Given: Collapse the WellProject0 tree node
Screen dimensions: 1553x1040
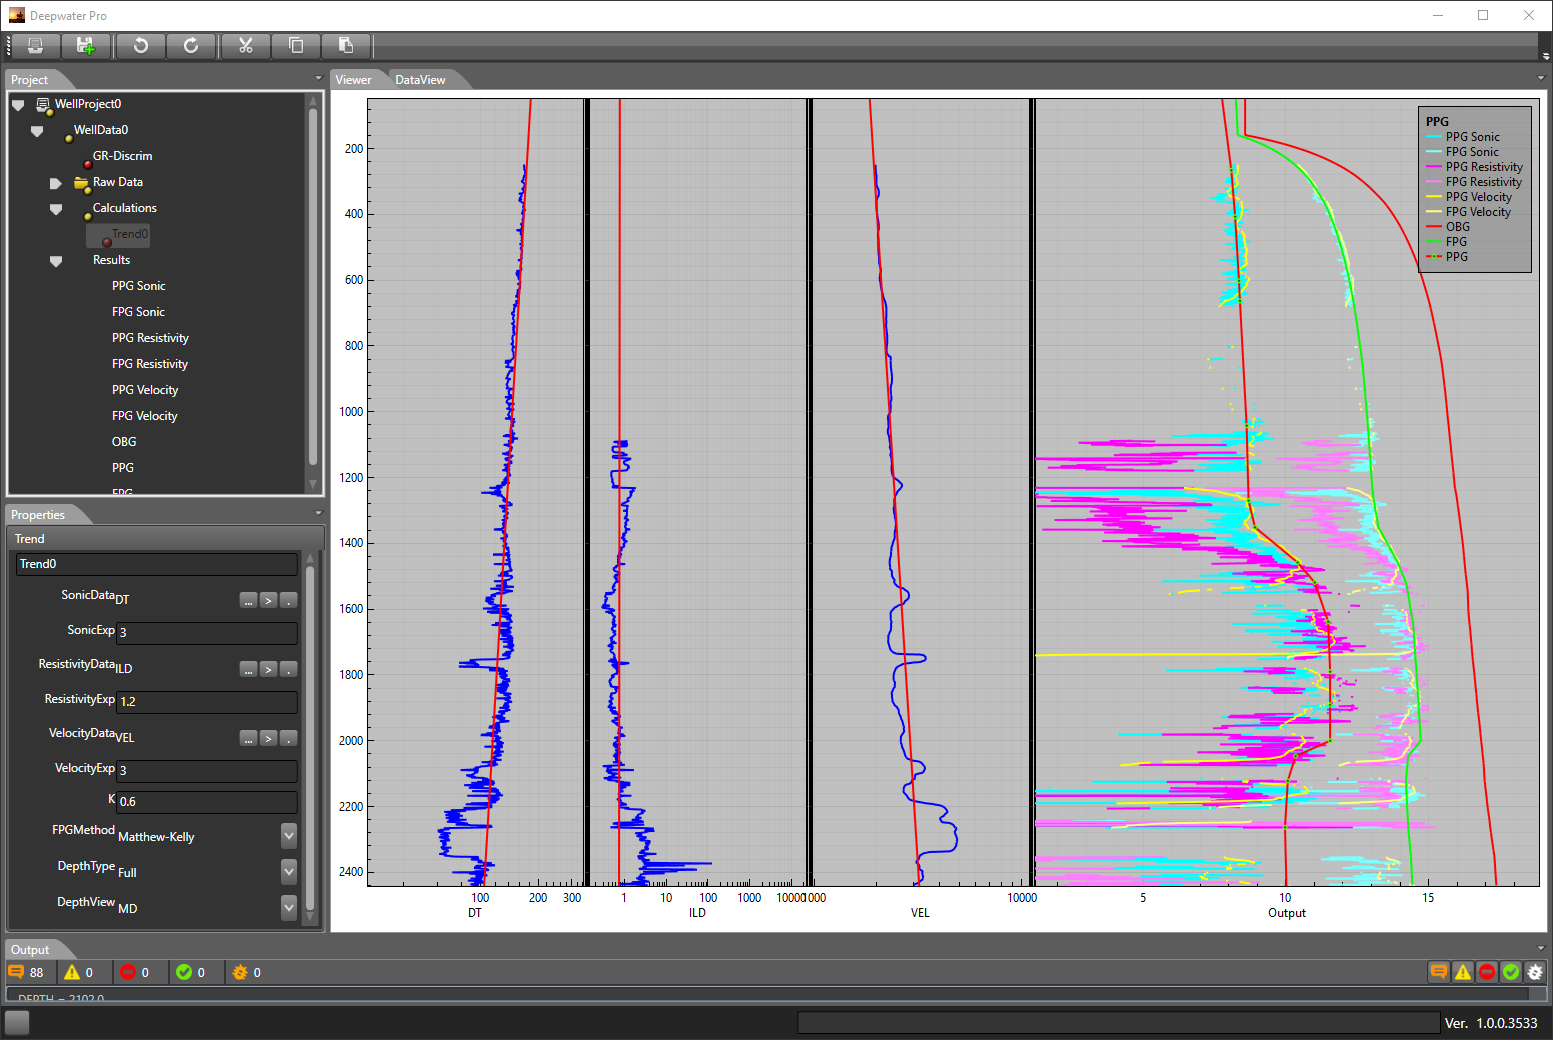Looking at the screenshot, I should (18, 105).
